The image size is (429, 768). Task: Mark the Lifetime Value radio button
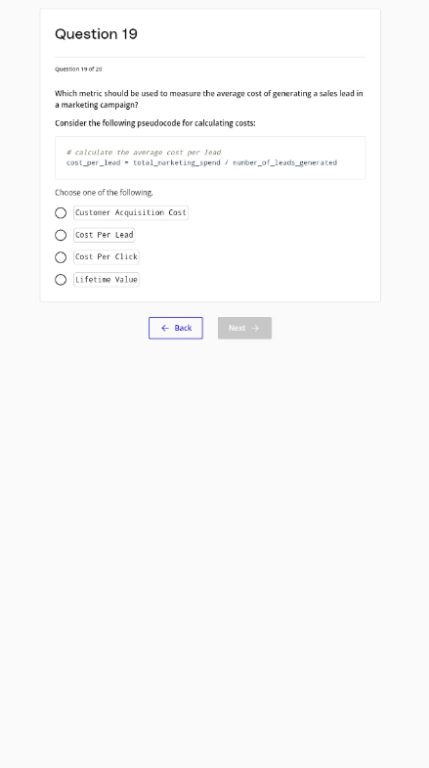(61, 280)
